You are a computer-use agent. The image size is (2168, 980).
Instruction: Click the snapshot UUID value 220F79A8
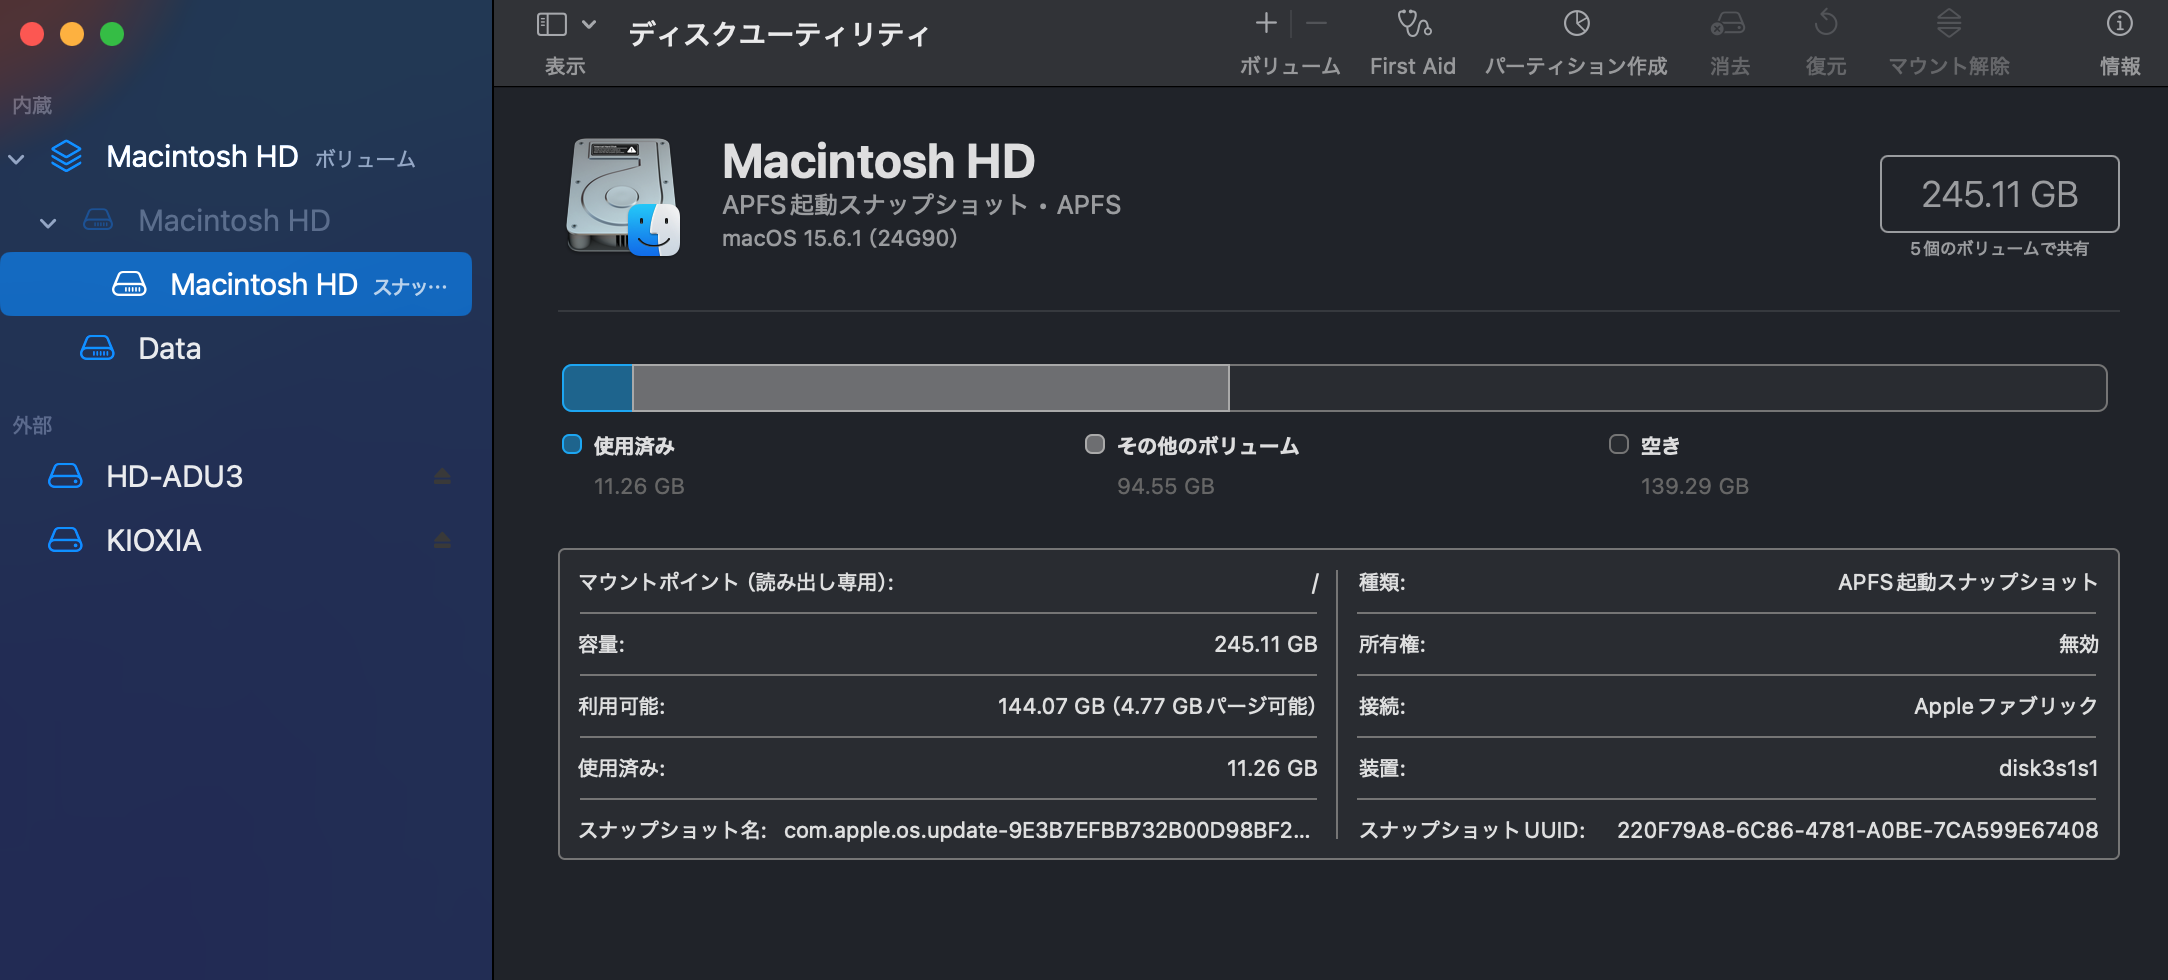click(1857, 830)
